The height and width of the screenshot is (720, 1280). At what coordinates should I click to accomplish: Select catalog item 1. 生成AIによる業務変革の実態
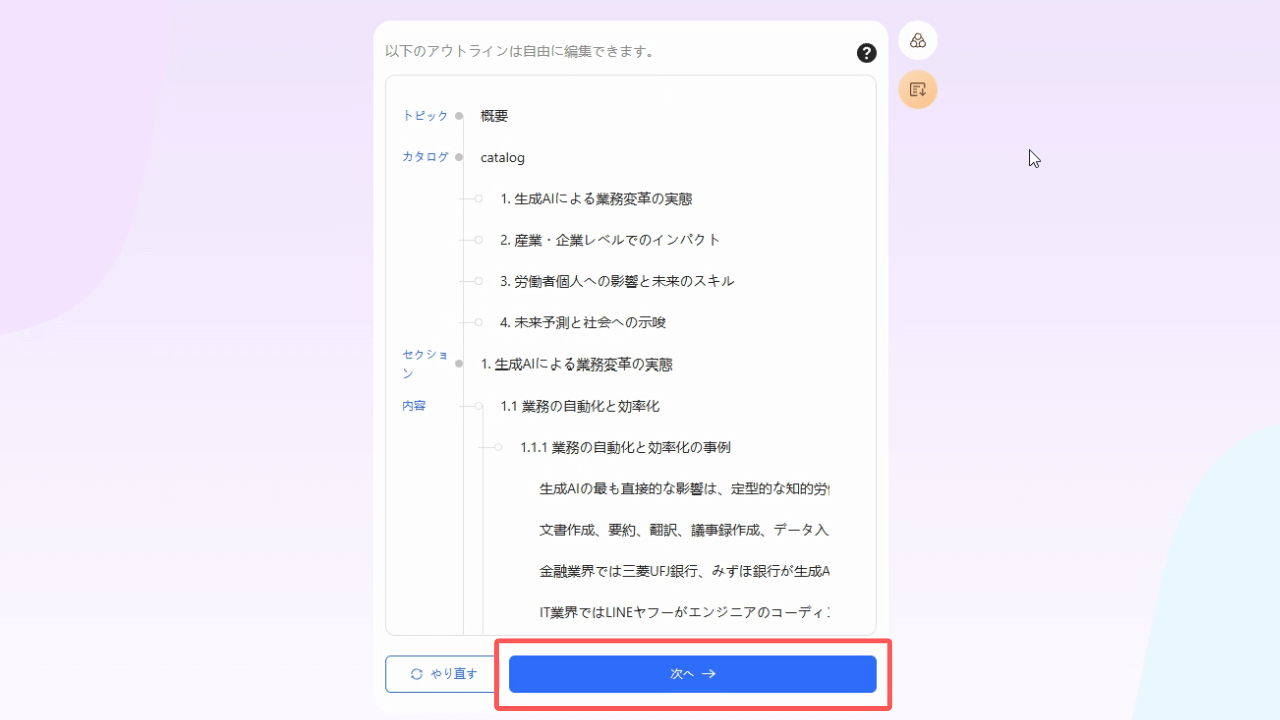click(596, 199)
